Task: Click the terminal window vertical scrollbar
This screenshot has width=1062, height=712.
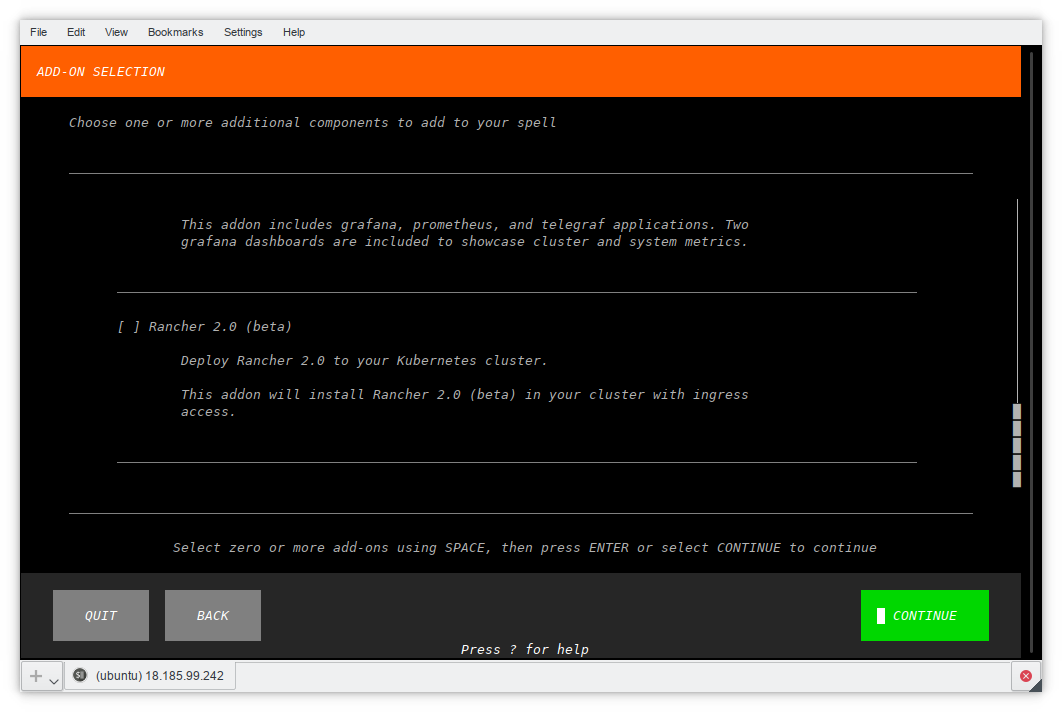Action: coord(1032,352)
